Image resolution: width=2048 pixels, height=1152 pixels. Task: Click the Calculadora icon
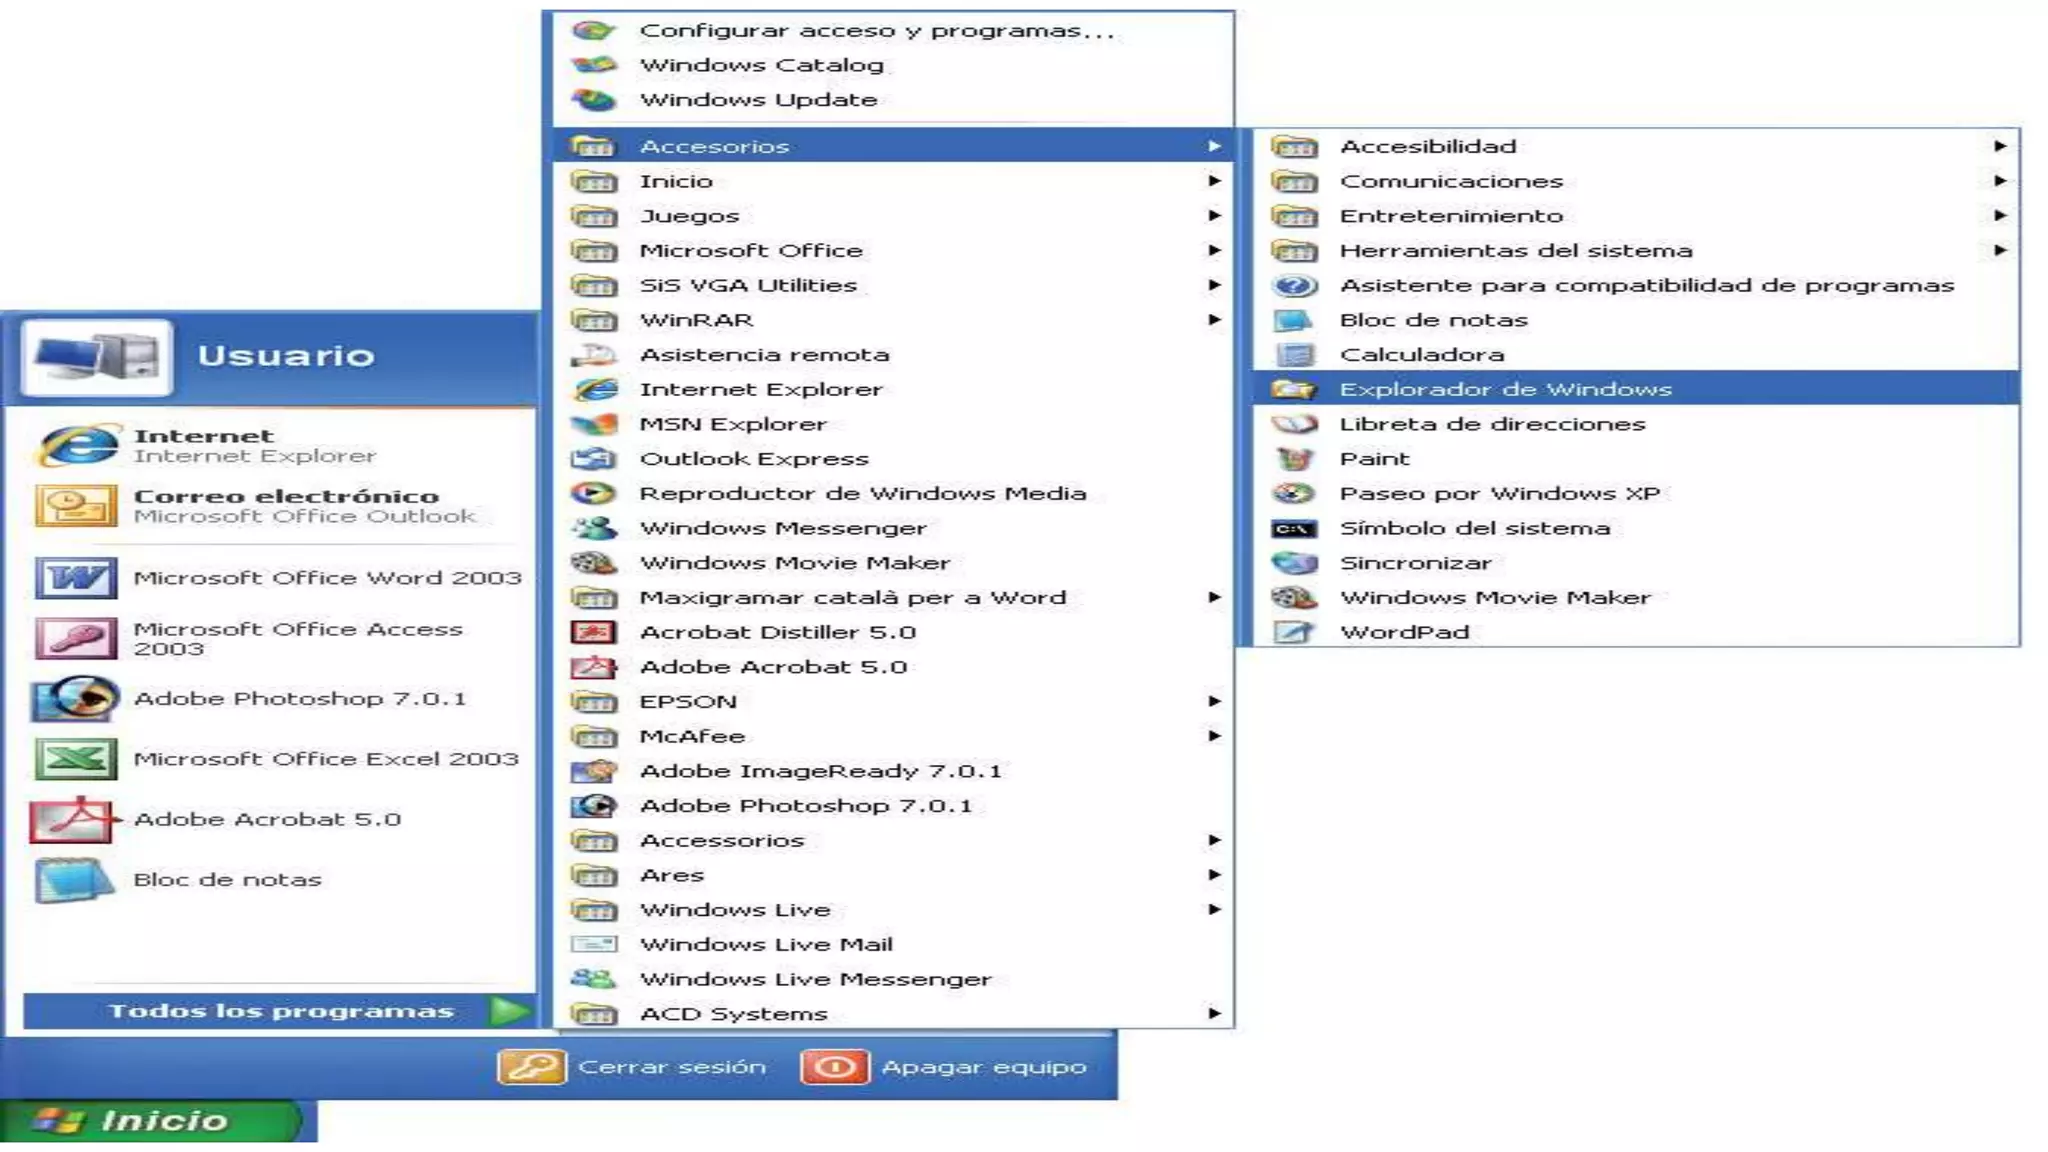click(x=1294, y=355)
